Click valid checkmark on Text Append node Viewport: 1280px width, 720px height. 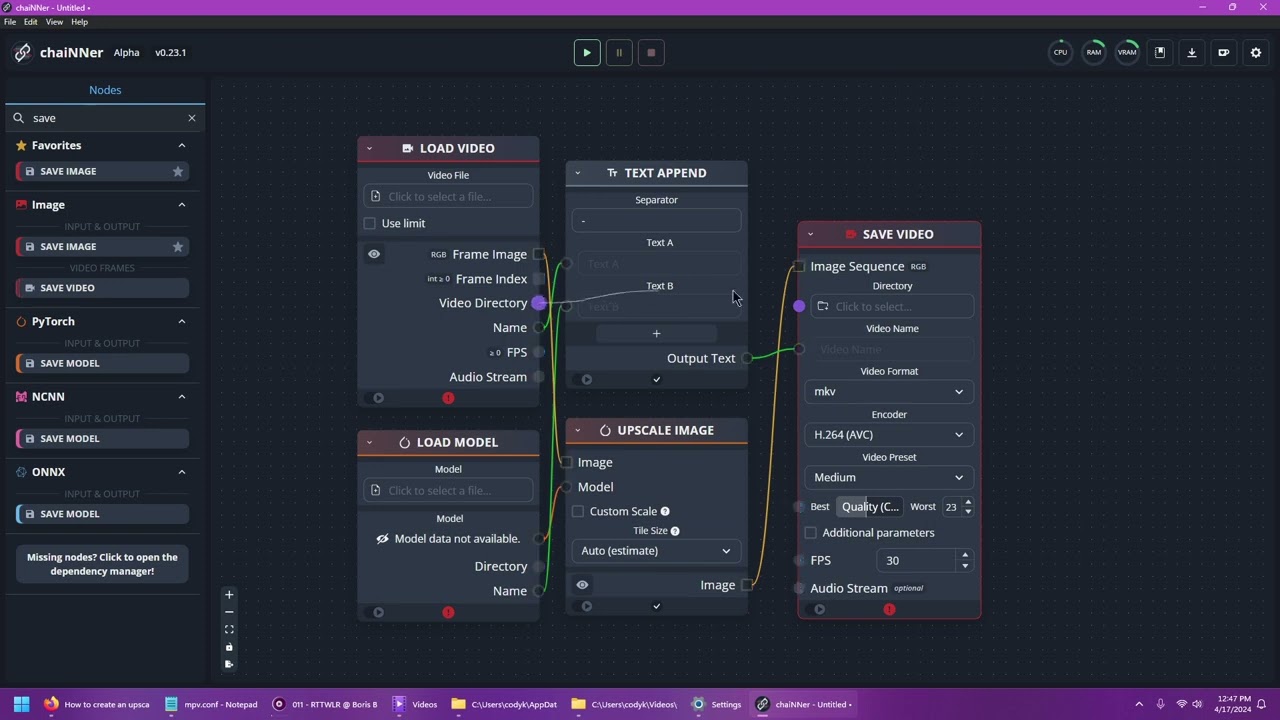(x=656, y=379)
